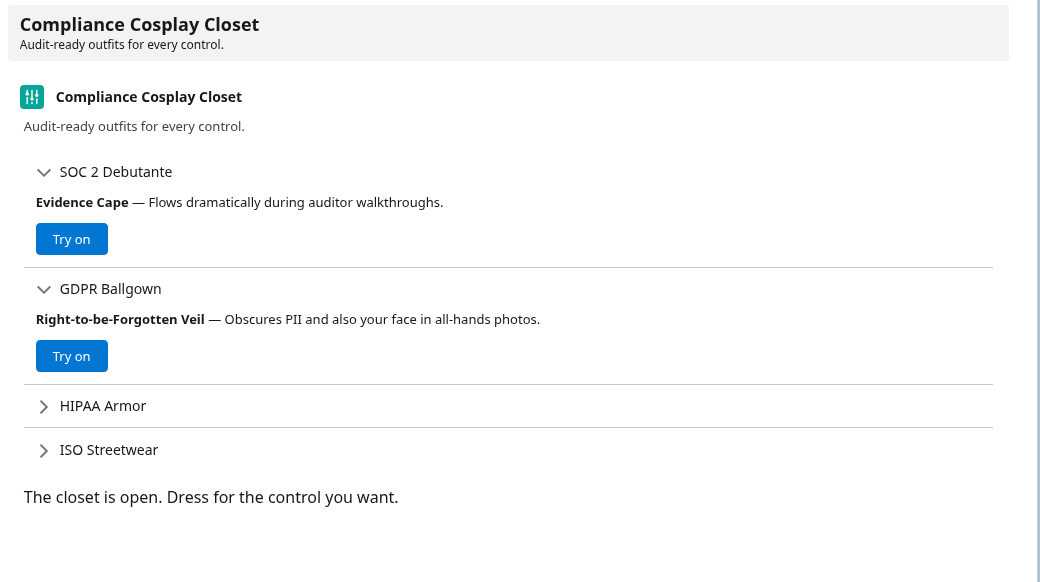Click the bold Evidence Cape item name

coord(82,202)
